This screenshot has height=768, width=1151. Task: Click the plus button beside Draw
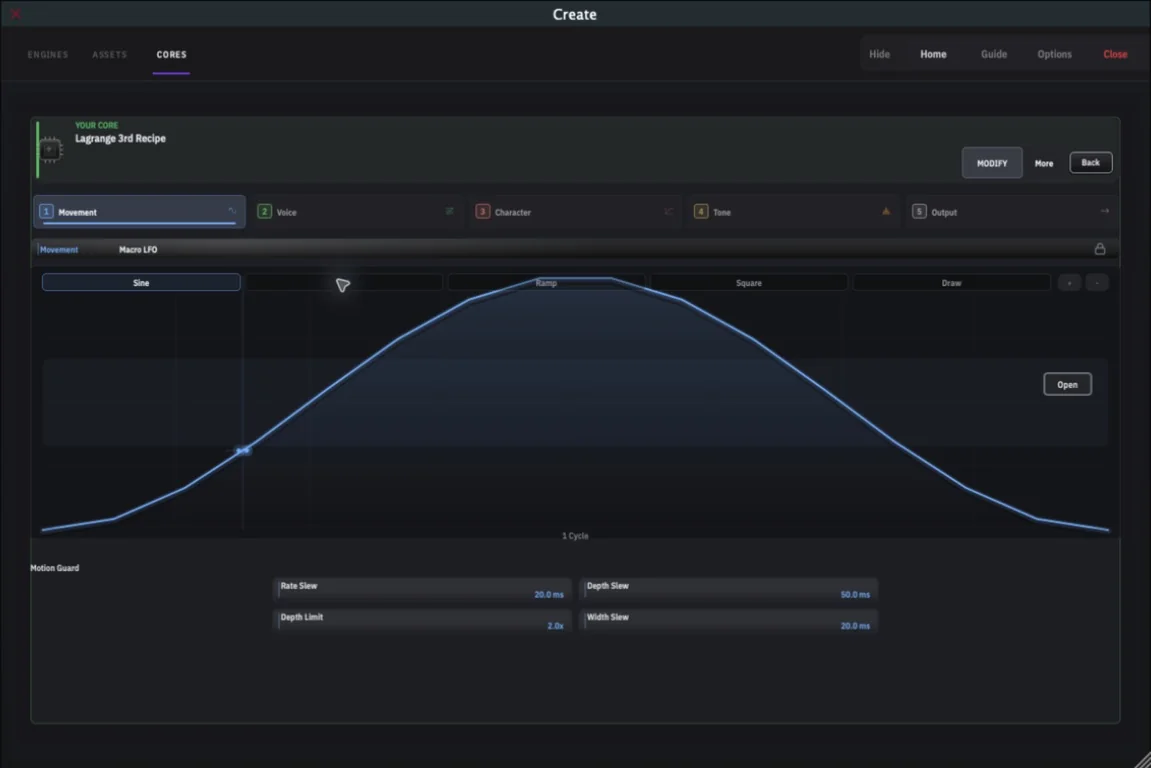[1069, 283]
